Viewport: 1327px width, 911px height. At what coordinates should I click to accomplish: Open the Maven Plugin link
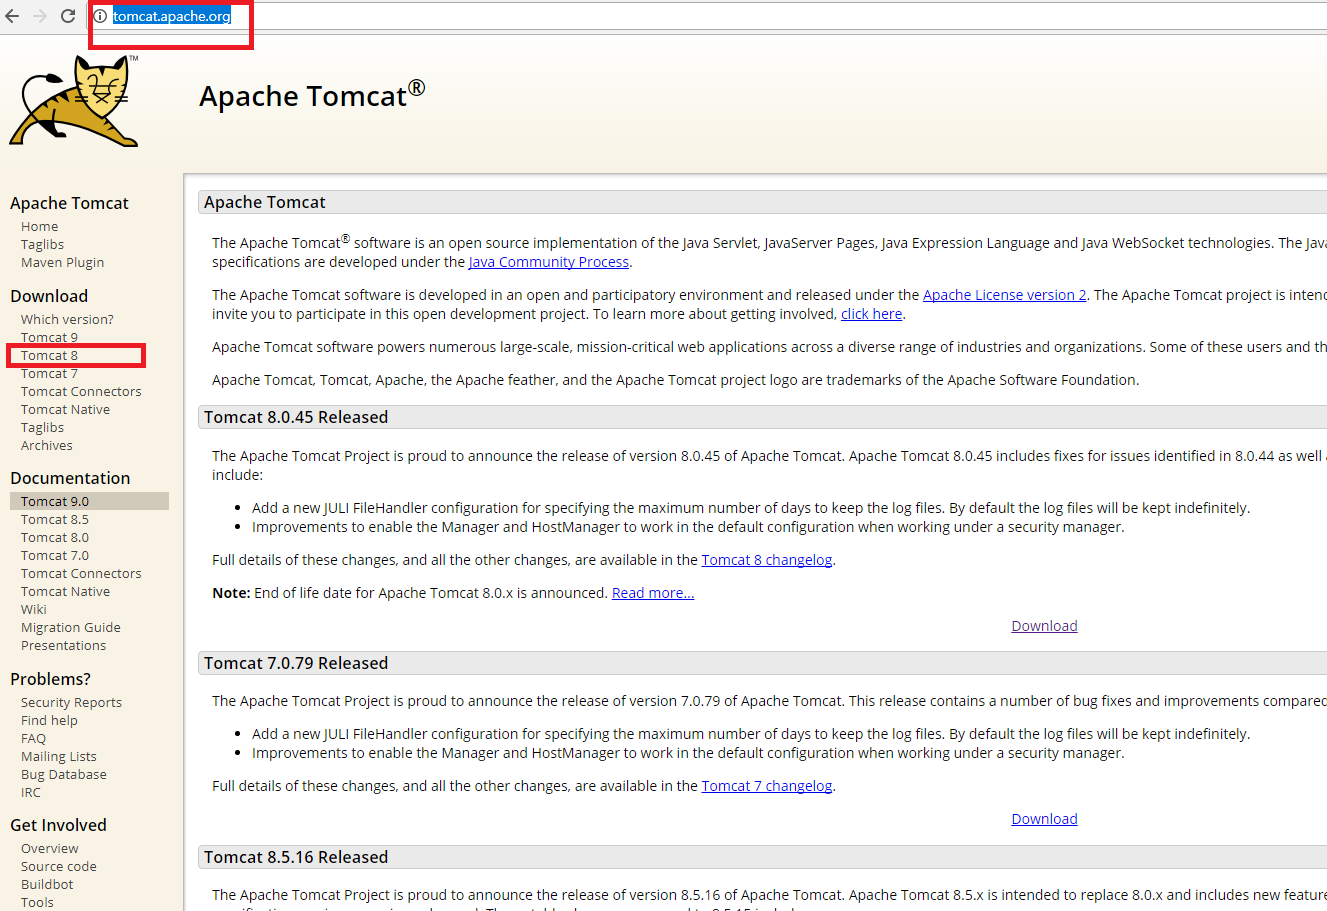(x=62, y=263)
